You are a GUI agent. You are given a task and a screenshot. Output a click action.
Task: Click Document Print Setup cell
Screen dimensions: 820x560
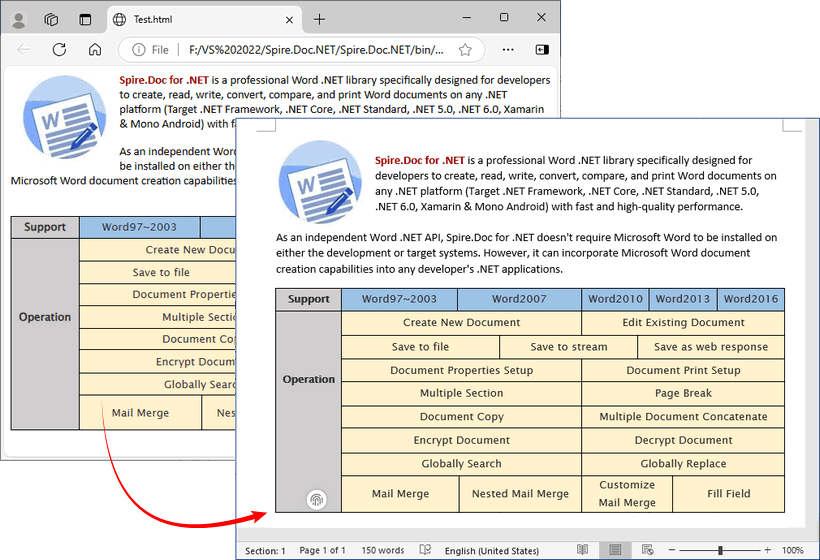(683, 370)
